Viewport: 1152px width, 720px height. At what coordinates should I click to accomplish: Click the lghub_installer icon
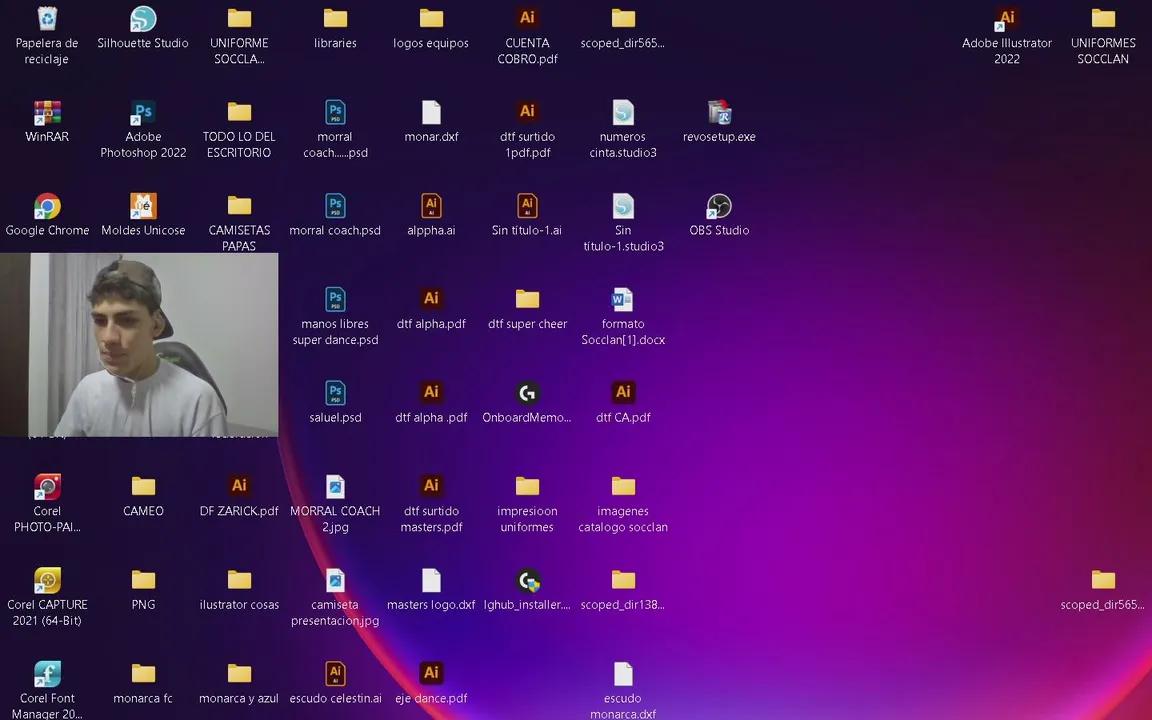coord(528,580)
